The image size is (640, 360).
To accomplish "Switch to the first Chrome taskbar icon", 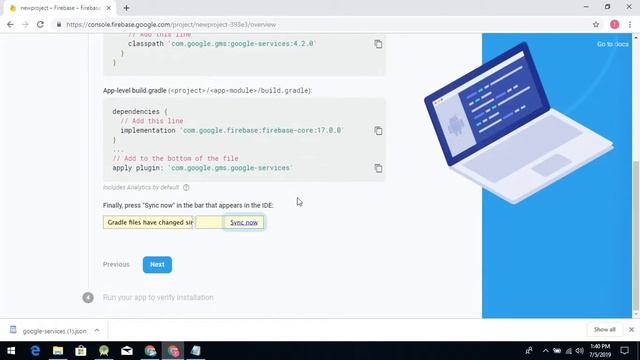I will click(150, 351).
